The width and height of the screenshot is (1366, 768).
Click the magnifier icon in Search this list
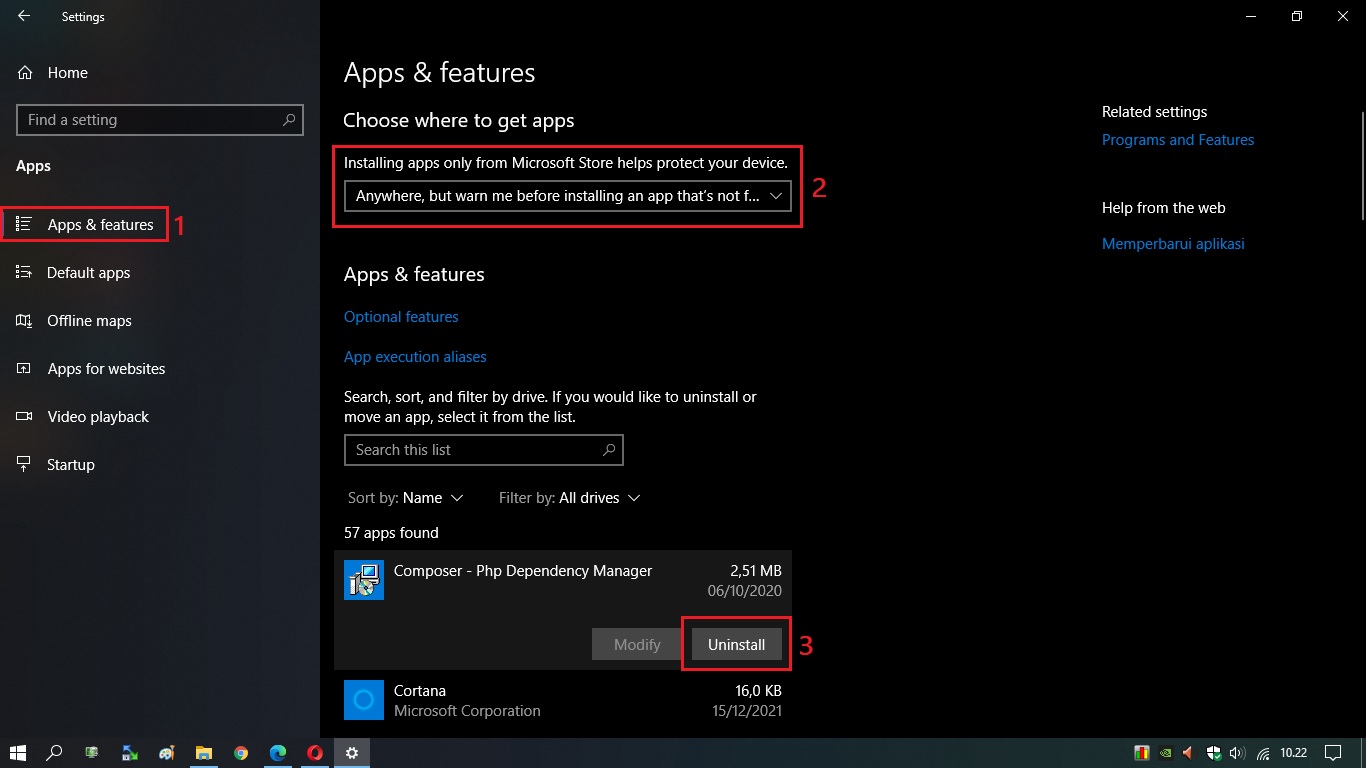[609, 450]
